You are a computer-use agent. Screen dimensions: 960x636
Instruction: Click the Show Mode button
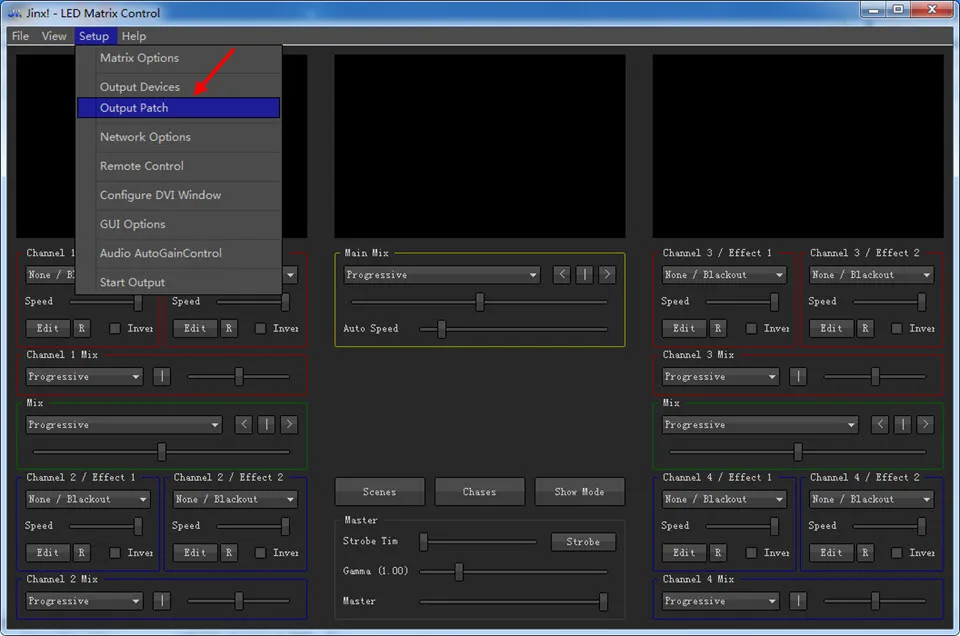(x=579, y=492)
